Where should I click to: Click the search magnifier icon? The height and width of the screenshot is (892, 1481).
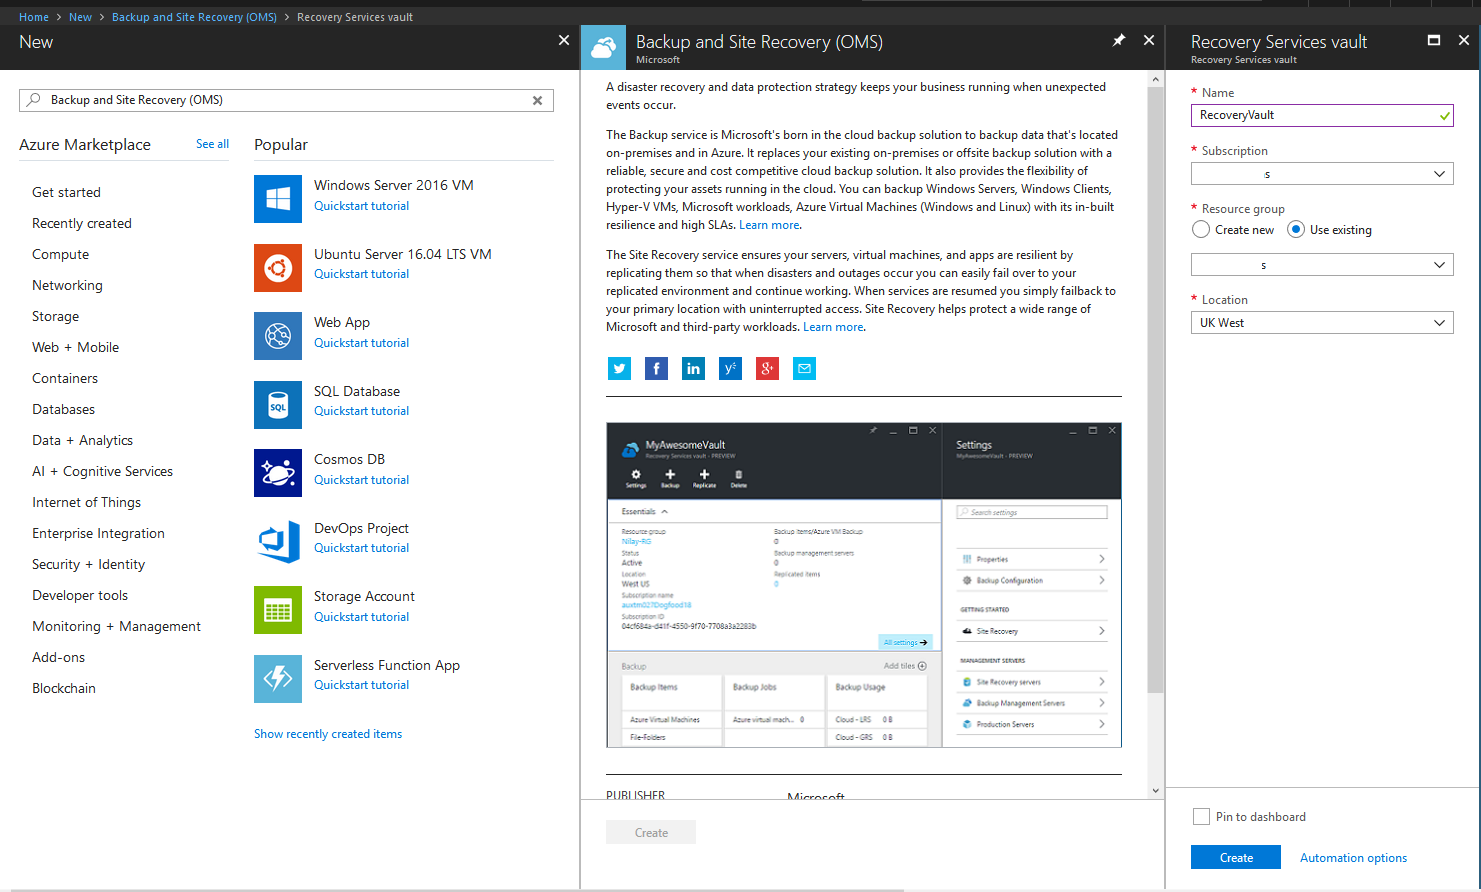click(34, 100)
